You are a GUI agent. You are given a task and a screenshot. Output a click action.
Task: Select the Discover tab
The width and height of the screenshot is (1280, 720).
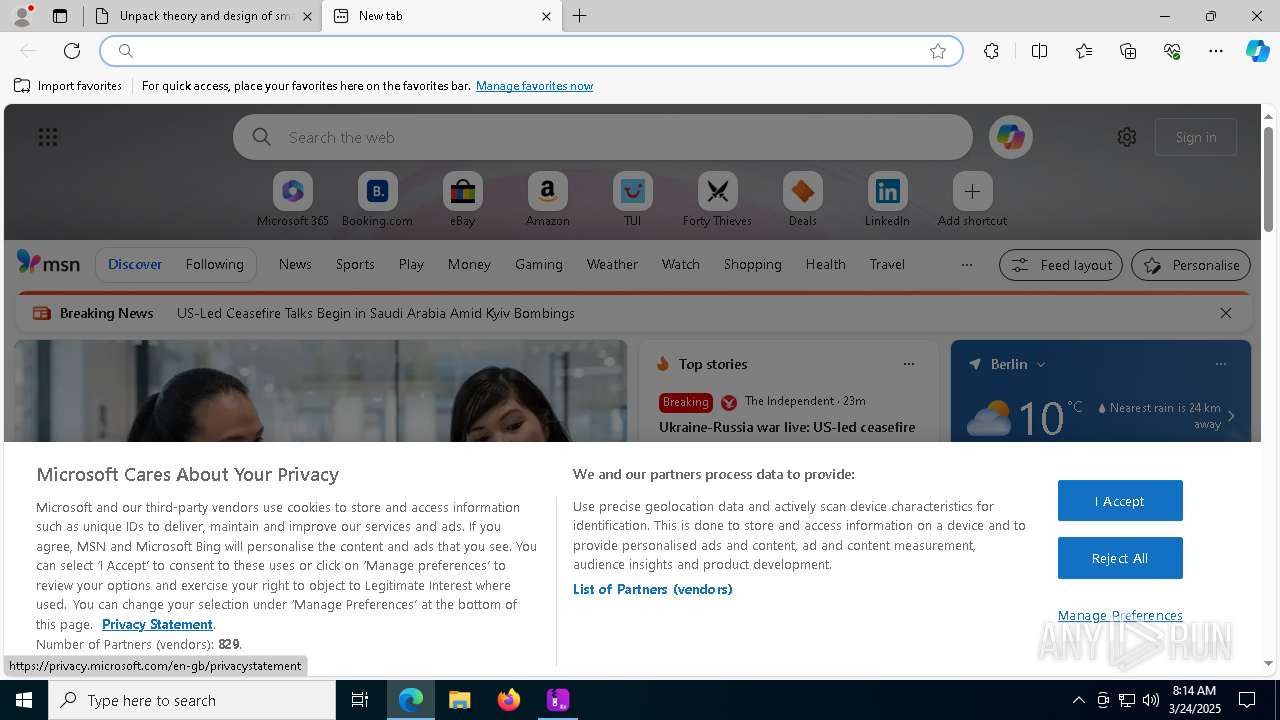tap(135, 264)
